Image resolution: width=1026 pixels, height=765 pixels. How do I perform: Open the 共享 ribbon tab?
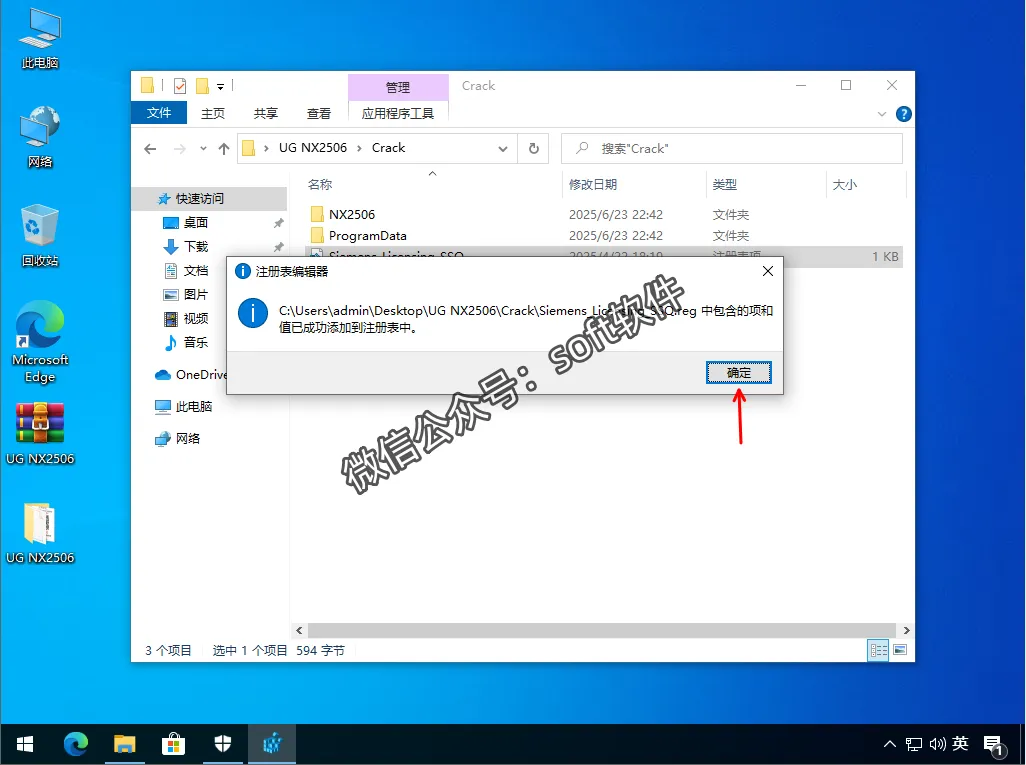[266, 113]
